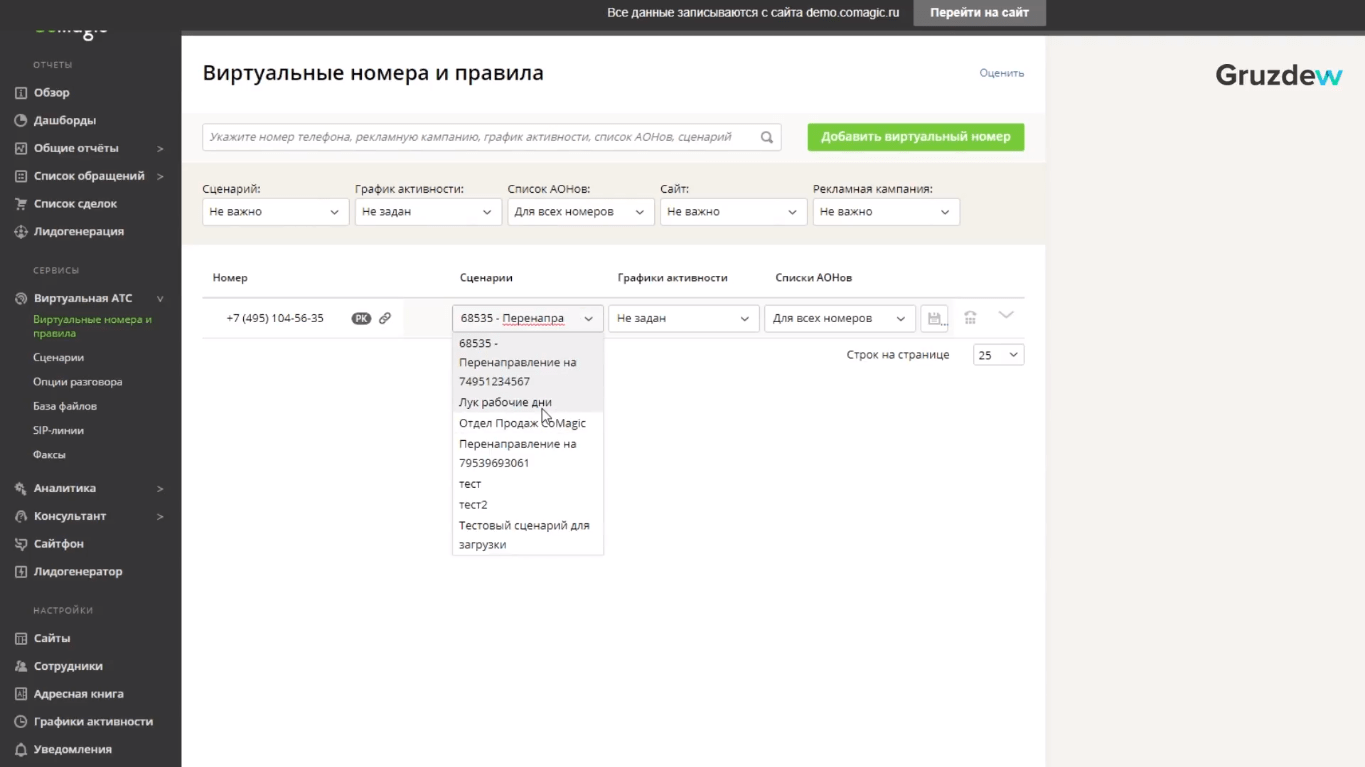Expand number row details with chevron

pos(1006,315)
